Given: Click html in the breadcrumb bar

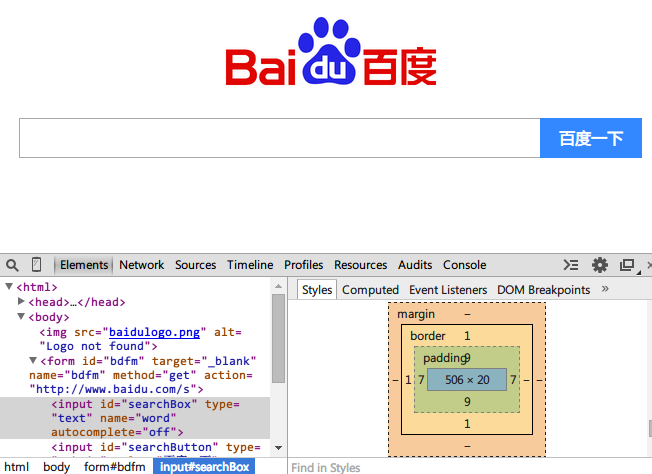Looking at the screenshot, I should tap(17, 467).
